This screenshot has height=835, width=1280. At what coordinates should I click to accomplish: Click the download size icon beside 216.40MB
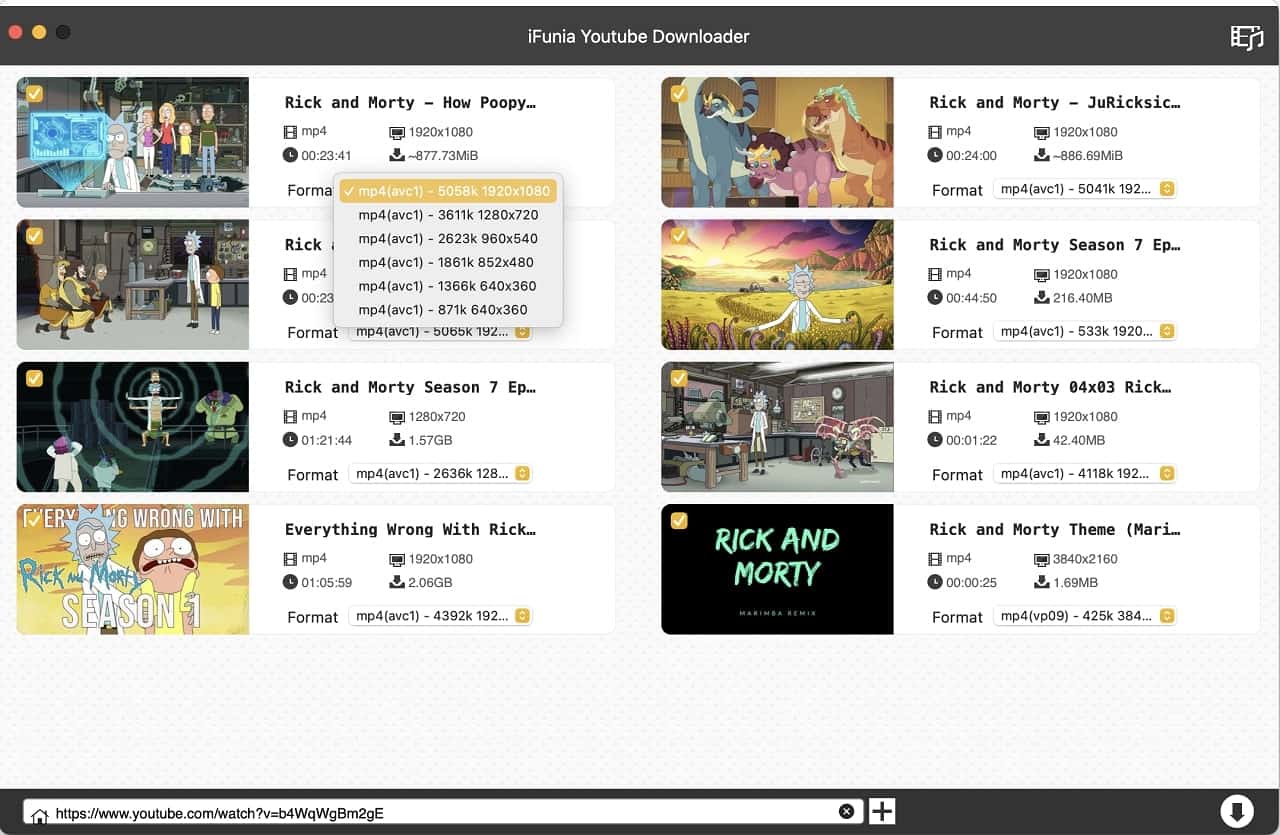coord(1041,298)
